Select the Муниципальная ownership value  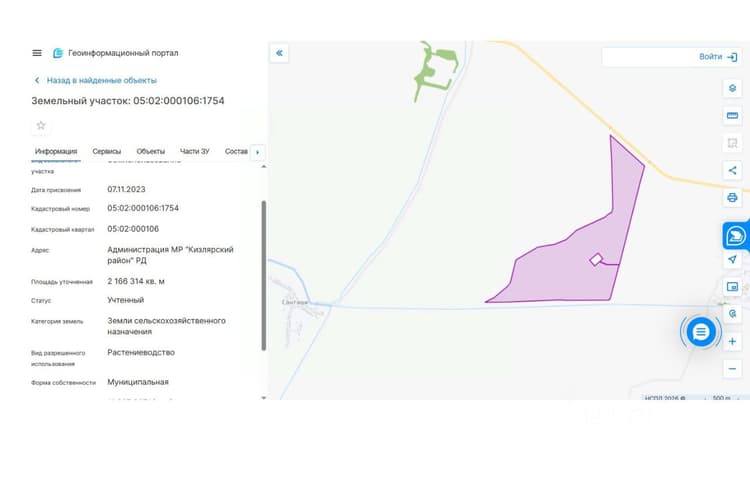click(138, 382)
